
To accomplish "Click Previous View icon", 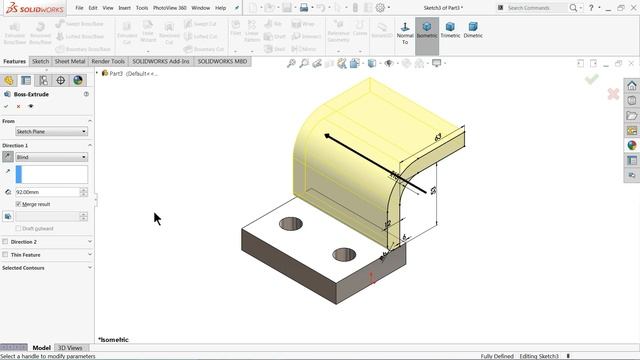I will 317,63.
